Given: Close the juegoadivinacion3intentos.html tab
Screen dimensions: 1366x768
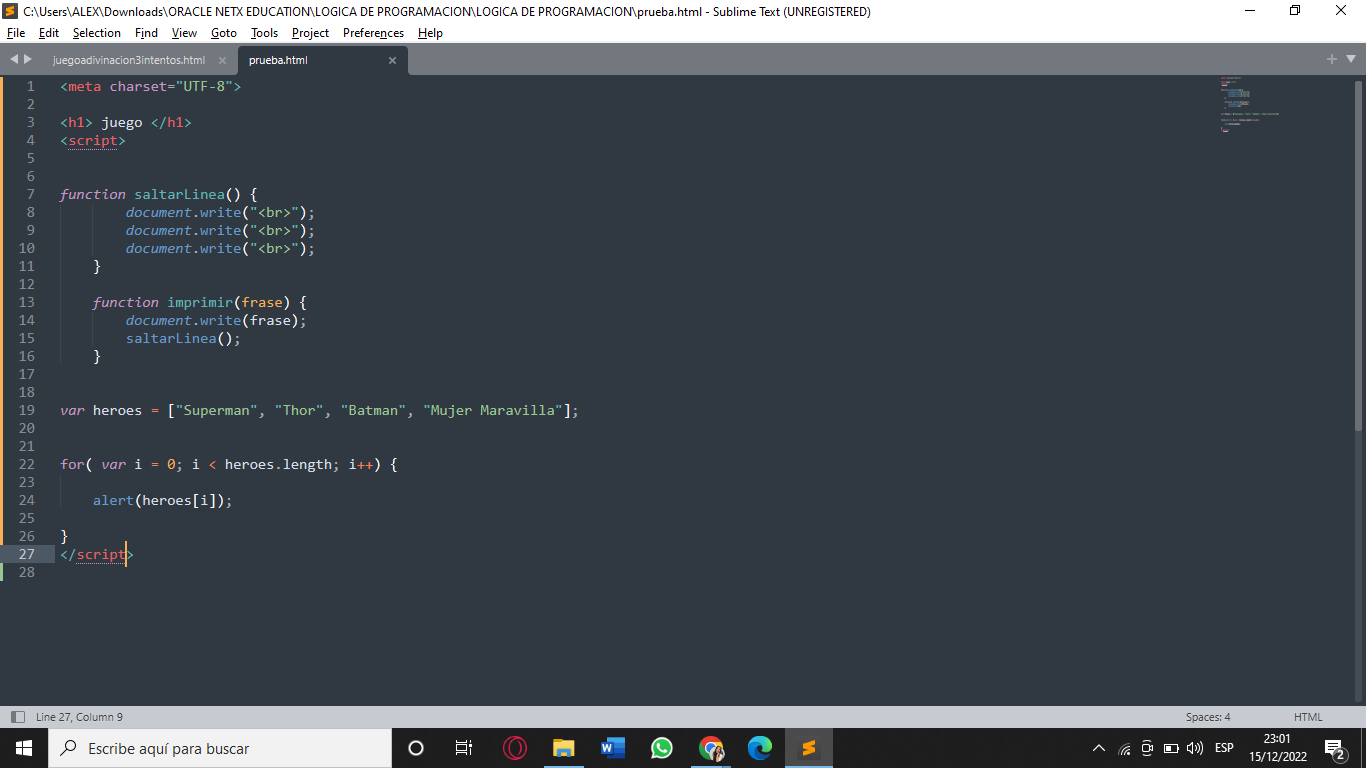Looking at the screenshot, I should coord(222,60).
